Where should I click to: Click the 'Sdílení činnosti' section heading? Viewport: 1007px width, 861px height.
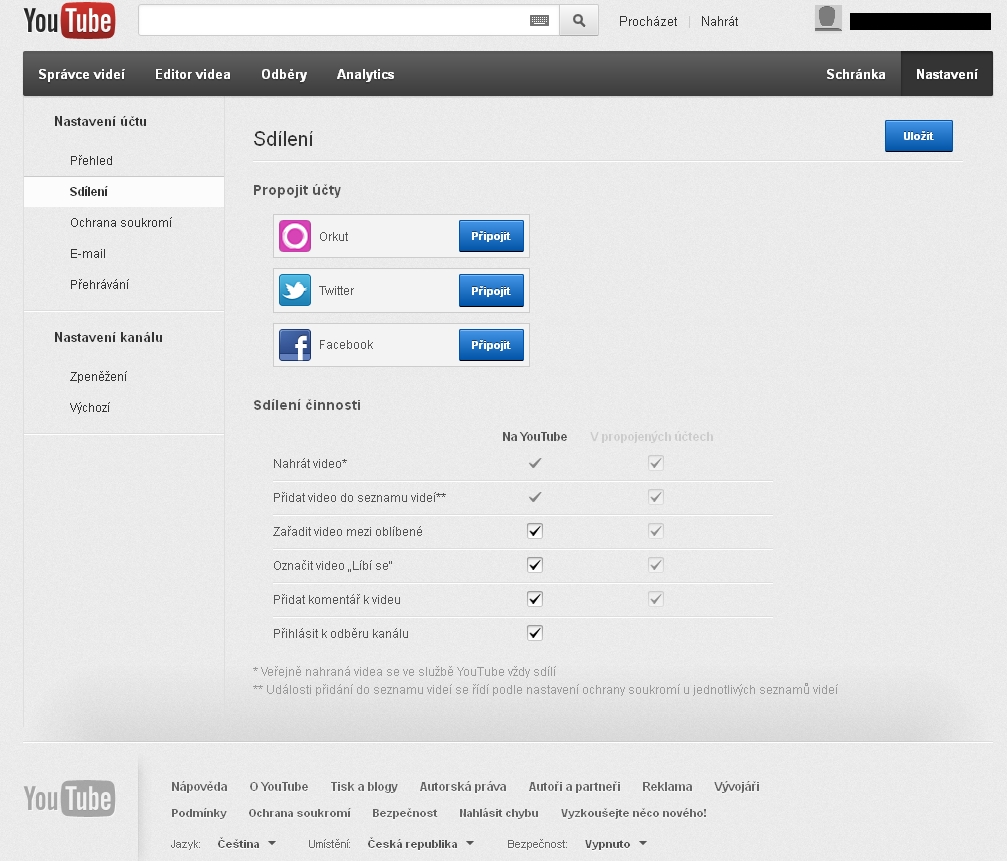point(307,405)
